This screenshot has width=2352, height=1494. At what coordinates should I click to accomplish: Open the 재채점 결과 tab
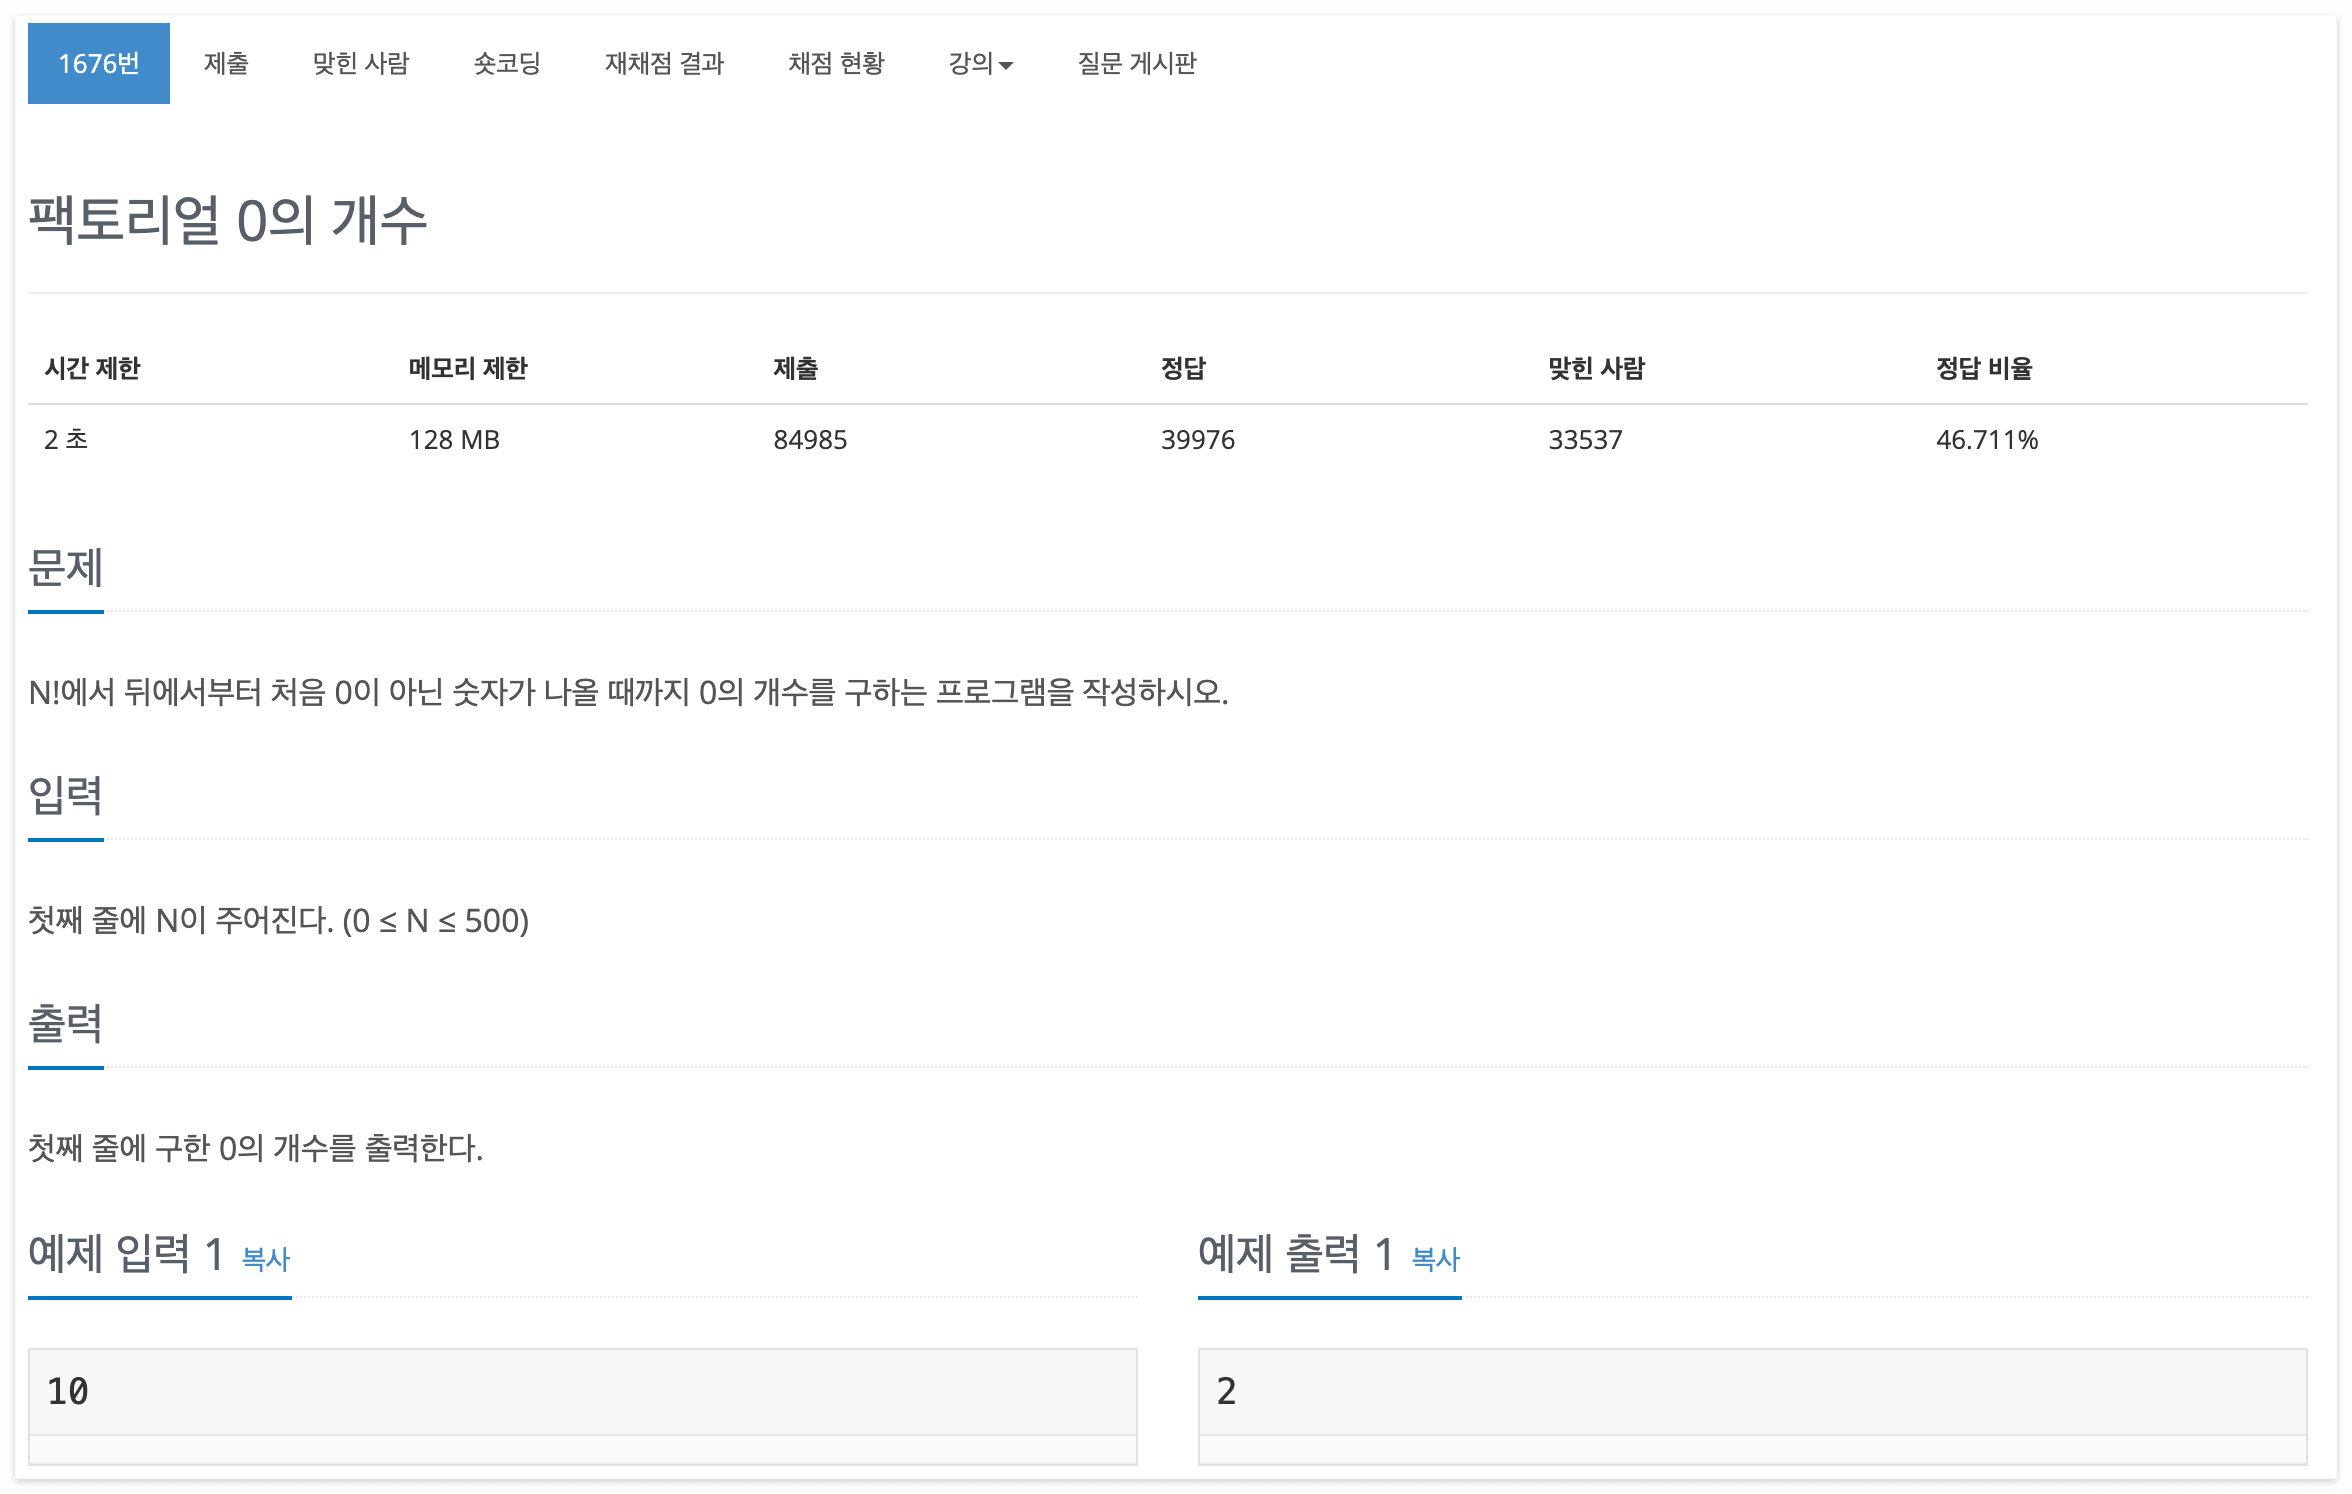pyautogui.click(x=664, y=64)
